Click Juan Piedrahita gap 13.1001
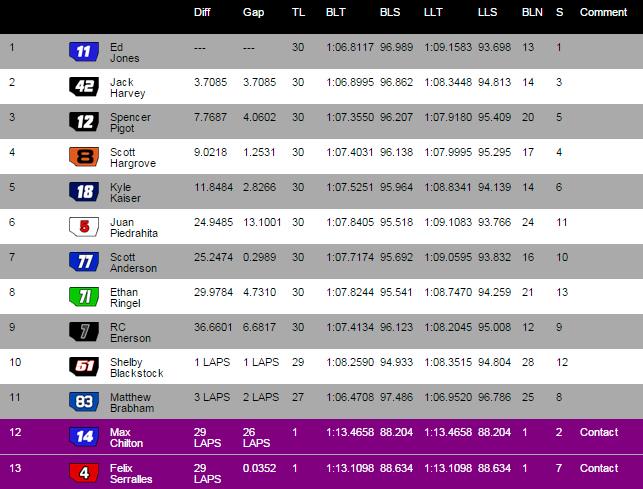The width and height of the screenshot is (643, 489). [262, 222]
